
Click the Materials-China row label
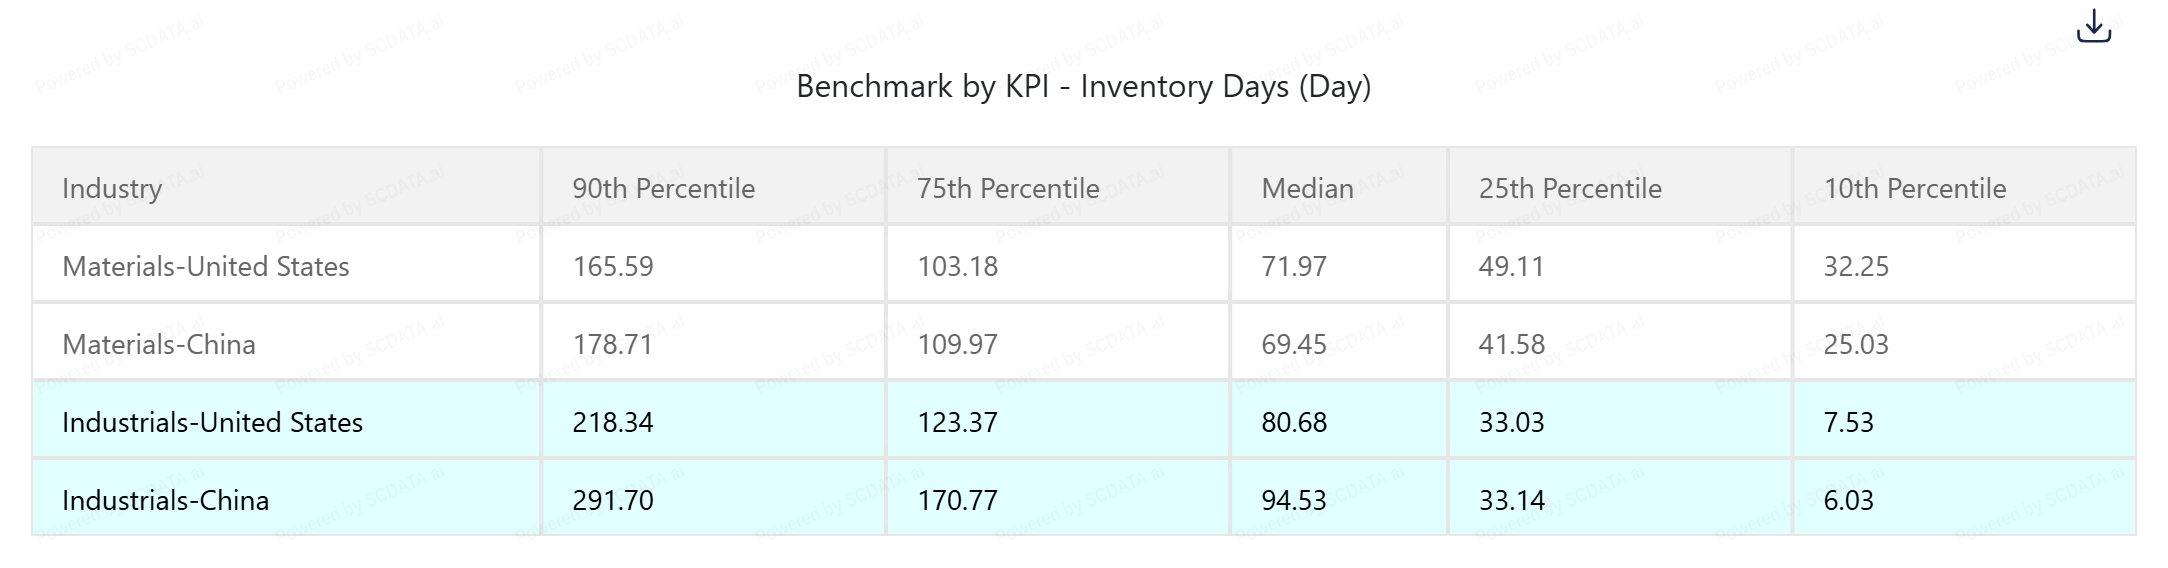[x=159, y=344]
